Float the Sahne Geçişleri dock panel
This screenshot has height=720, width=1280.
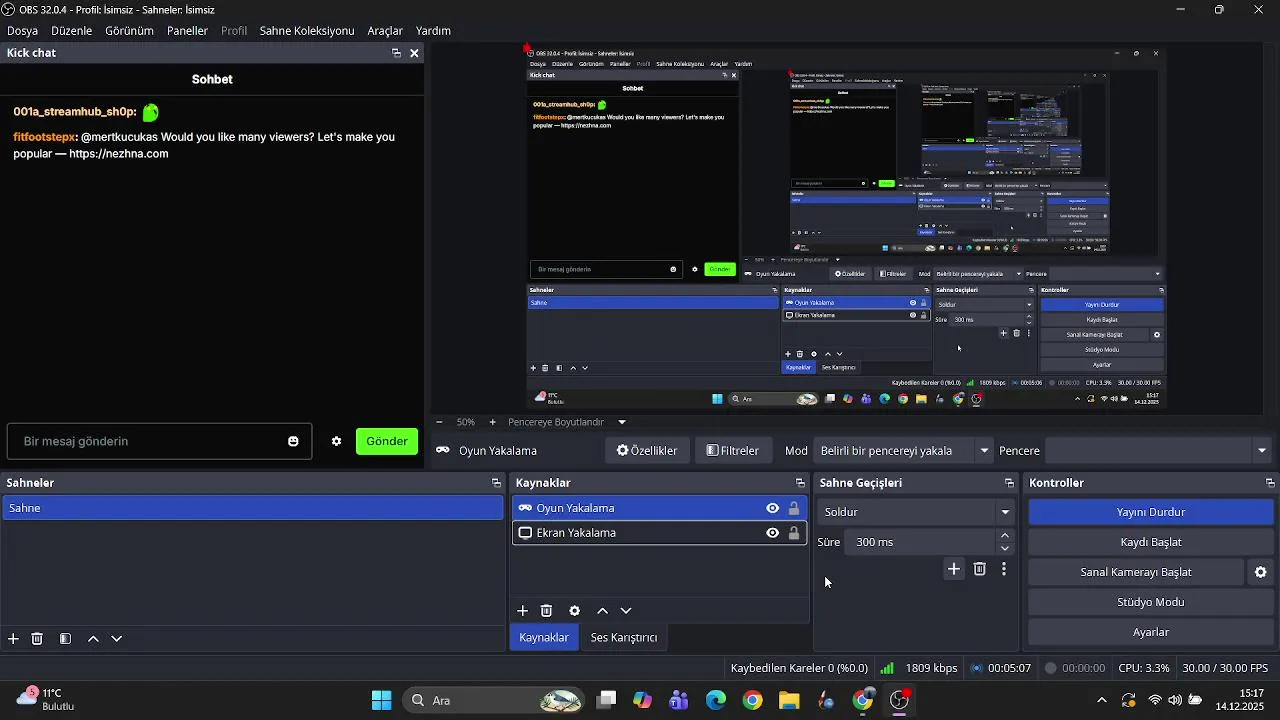pyautogui.click(x=1009, y=483)
